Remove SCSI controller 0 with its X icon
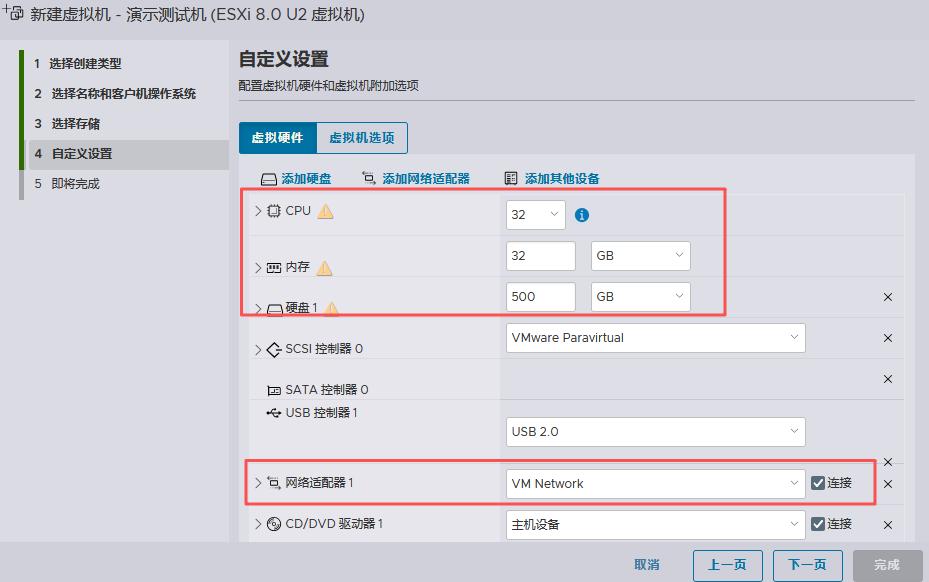This screenshot has height=582, width=929. [887, 338]
